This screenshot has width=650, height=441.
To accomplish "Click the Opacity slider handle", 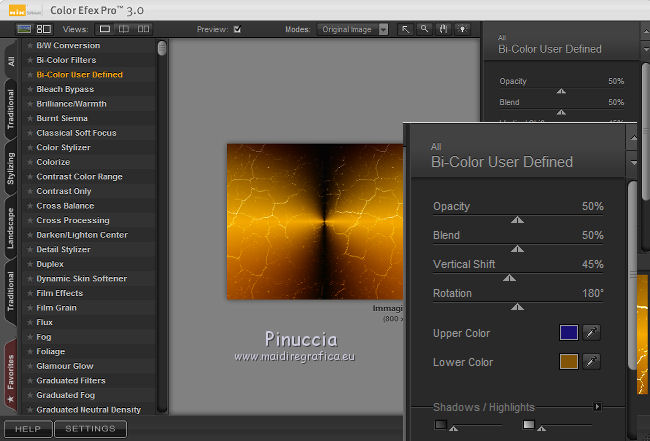I will [x=517, y=219].
